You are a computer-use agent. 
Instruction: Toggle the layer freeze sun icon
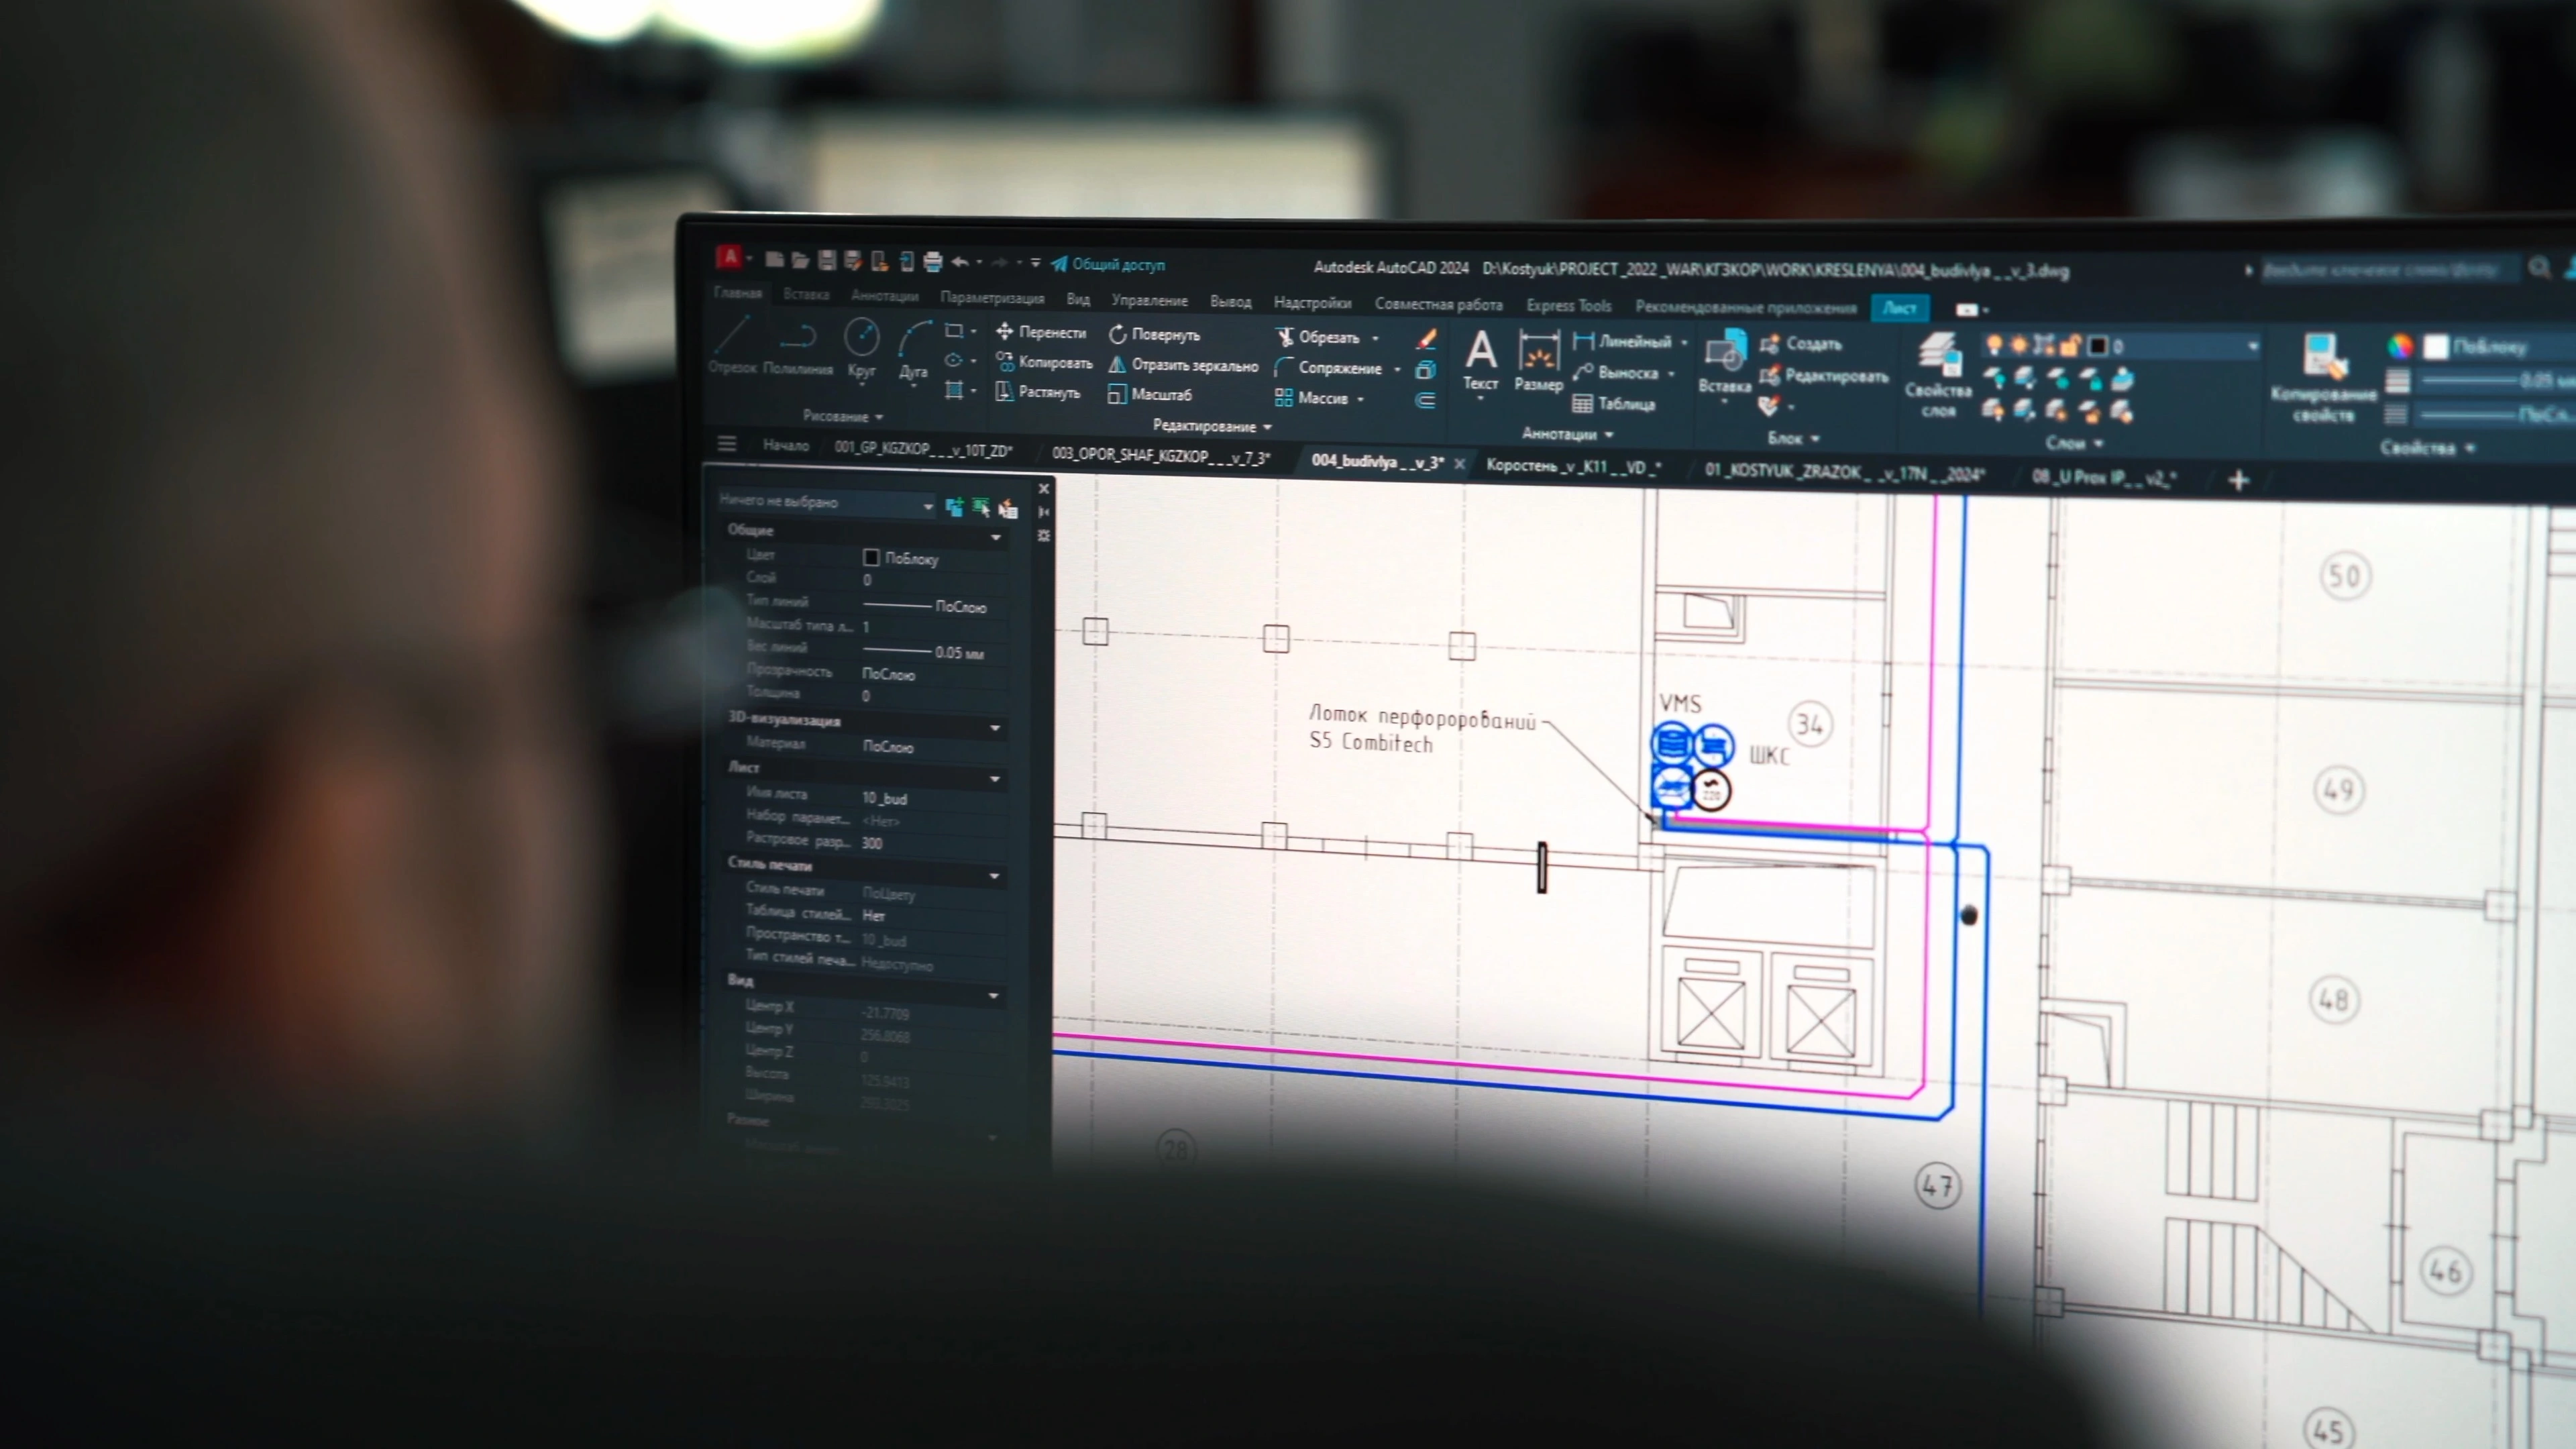coord(2018,345)
